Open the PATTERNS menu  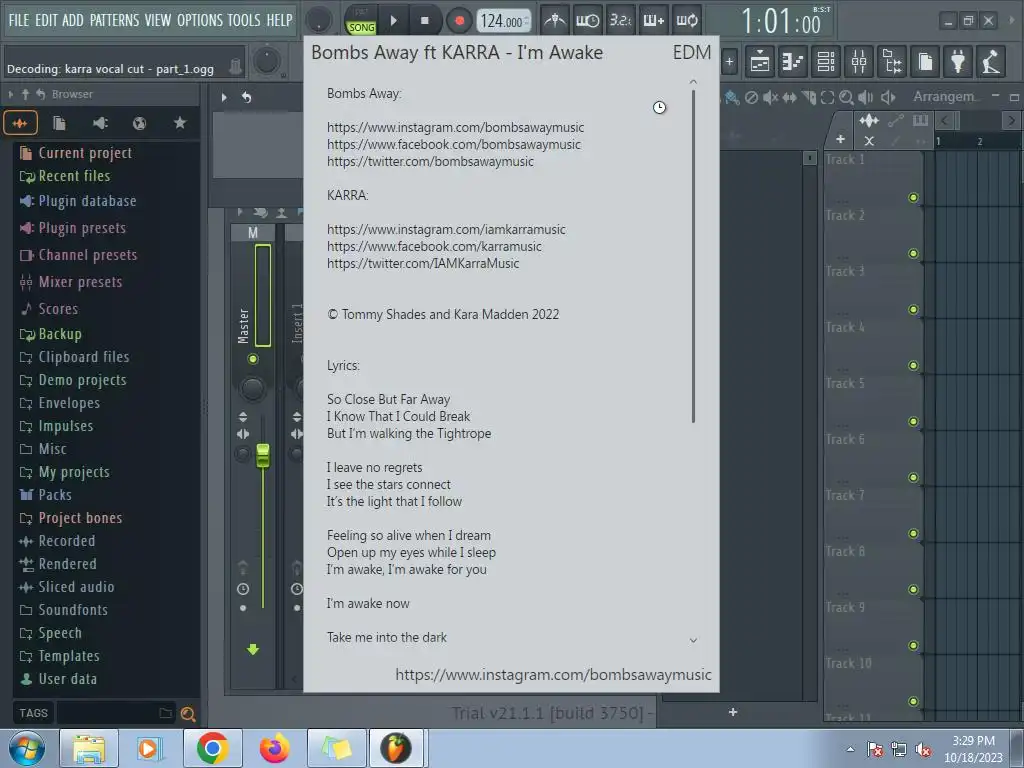tap(114, 20)
